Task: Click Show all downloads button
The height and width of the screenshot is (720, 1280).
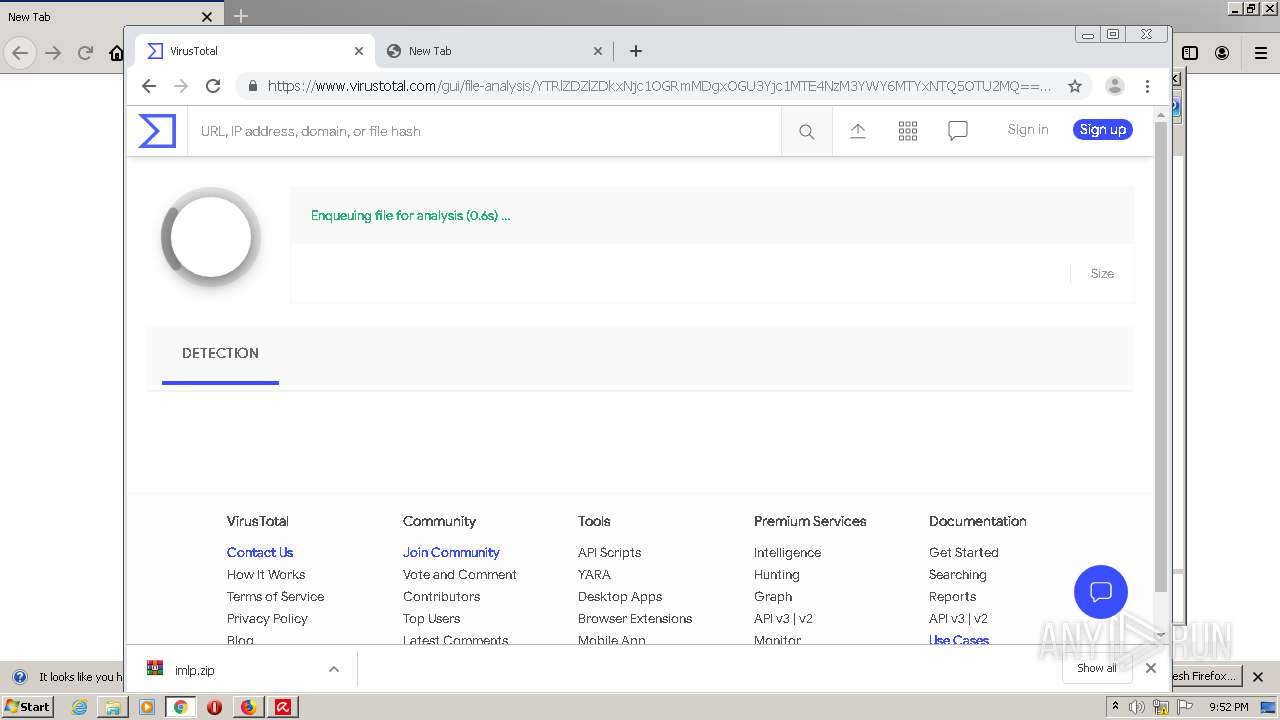Action: pos(1097,668)
